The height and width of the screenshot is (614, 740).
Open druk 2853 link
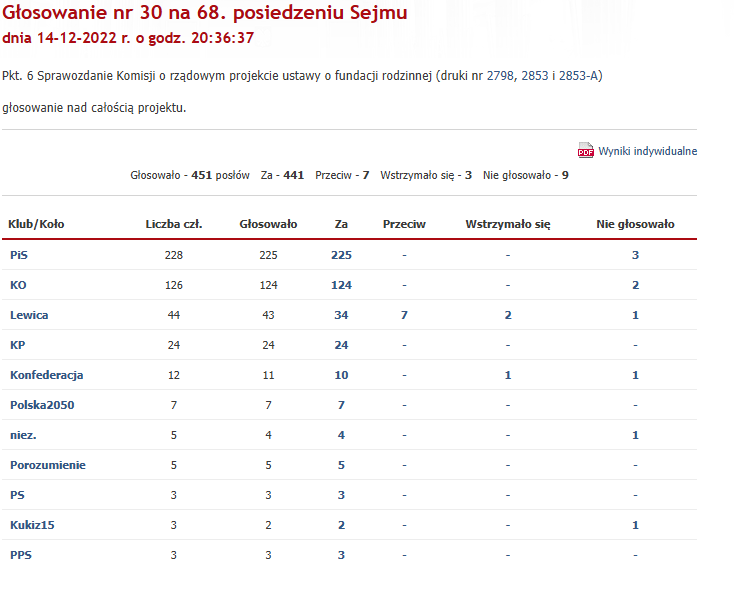tap(535, 76)
